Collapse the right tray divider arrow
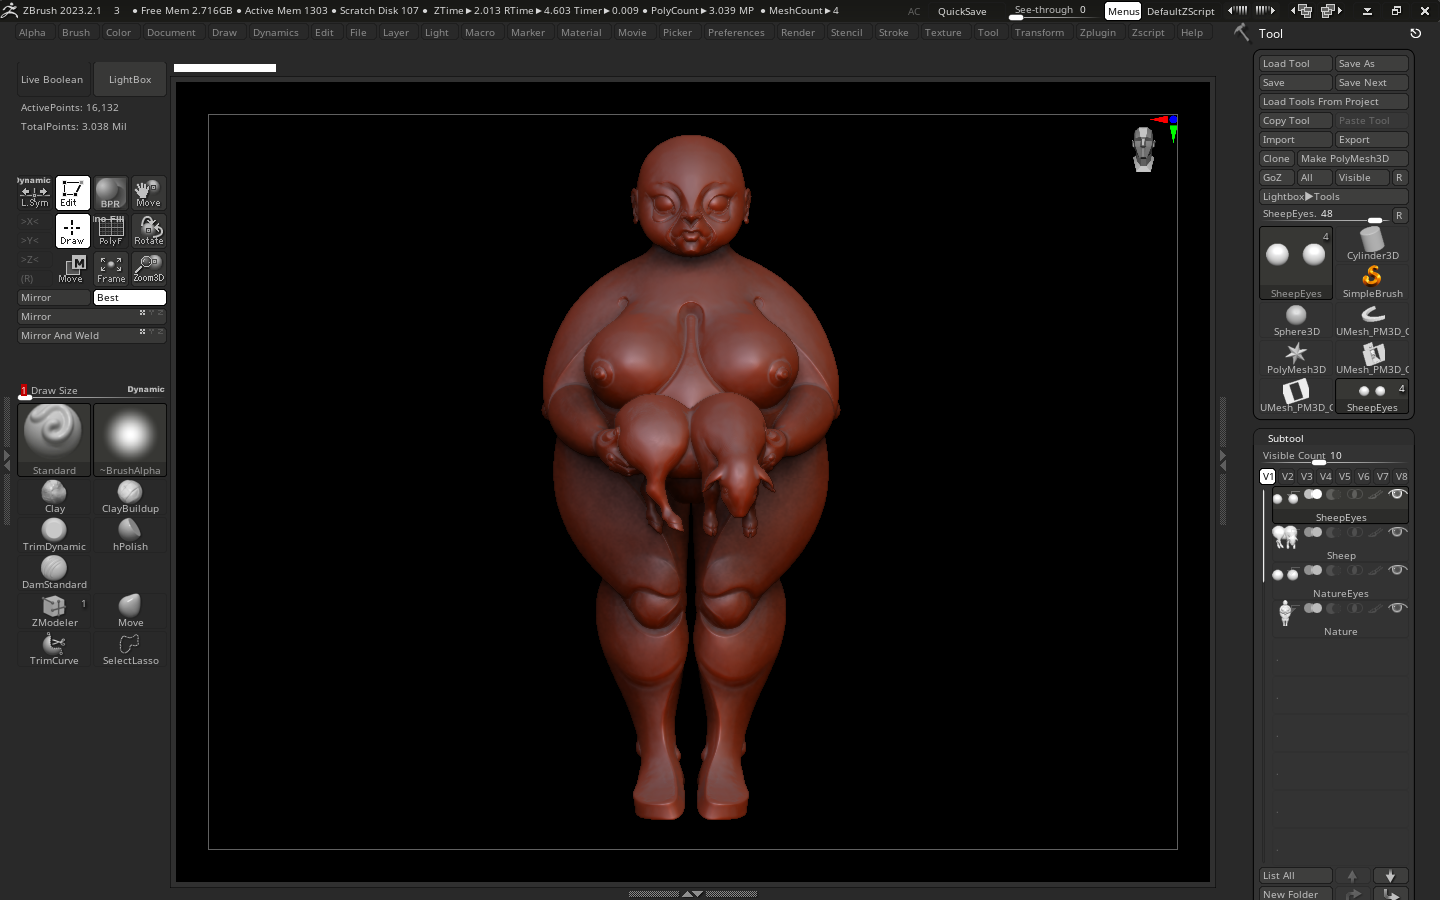Viewport: 1440px width, 900px height. (x=1222, y=460)
